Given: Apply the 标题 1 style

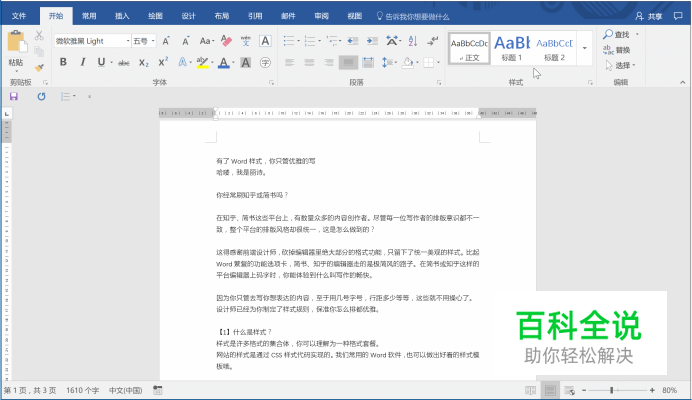Looking at the screenshot, I should point(512,49).
